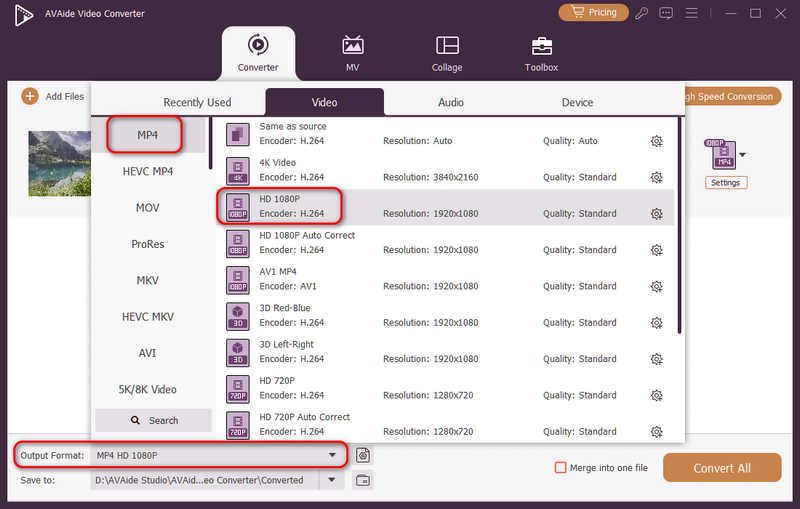800x509 pixels.
Task: Select HEVC MP4 in the format list
Action: 147,171
